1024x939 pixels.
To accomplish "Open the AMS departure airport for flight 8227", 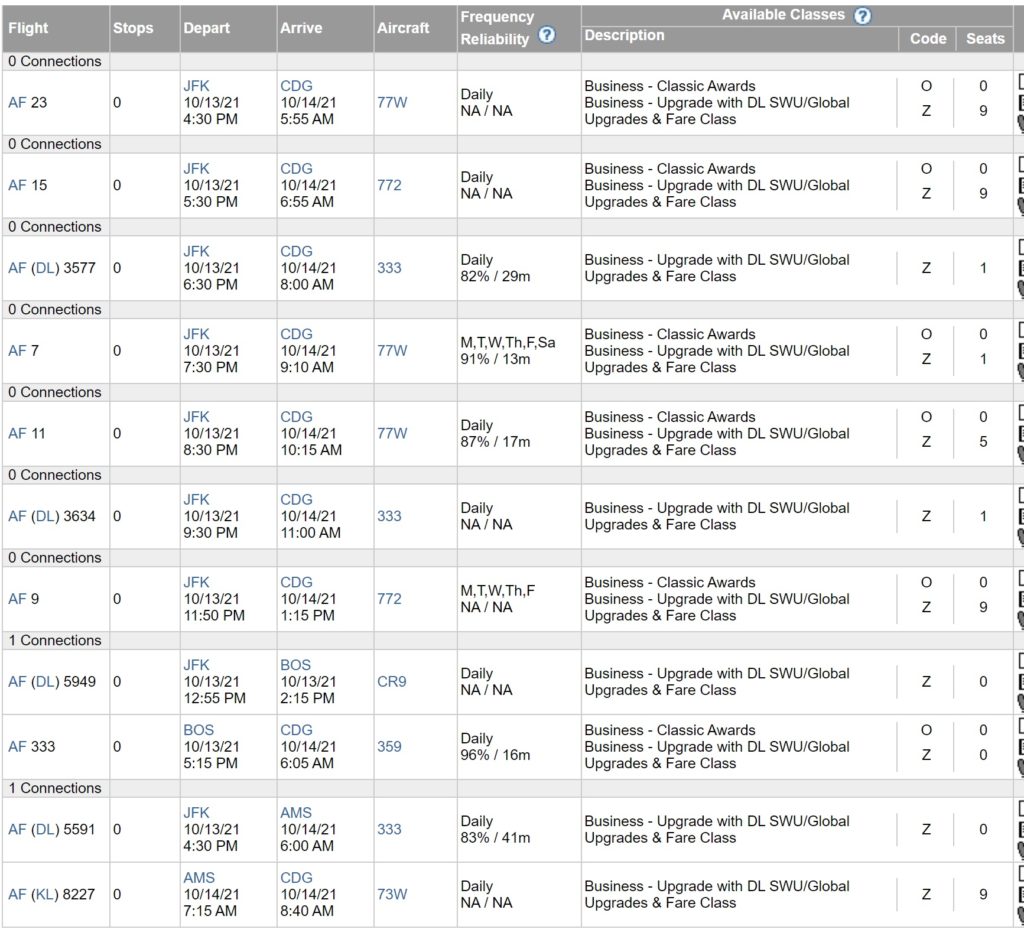I will [x=198, y=877].
